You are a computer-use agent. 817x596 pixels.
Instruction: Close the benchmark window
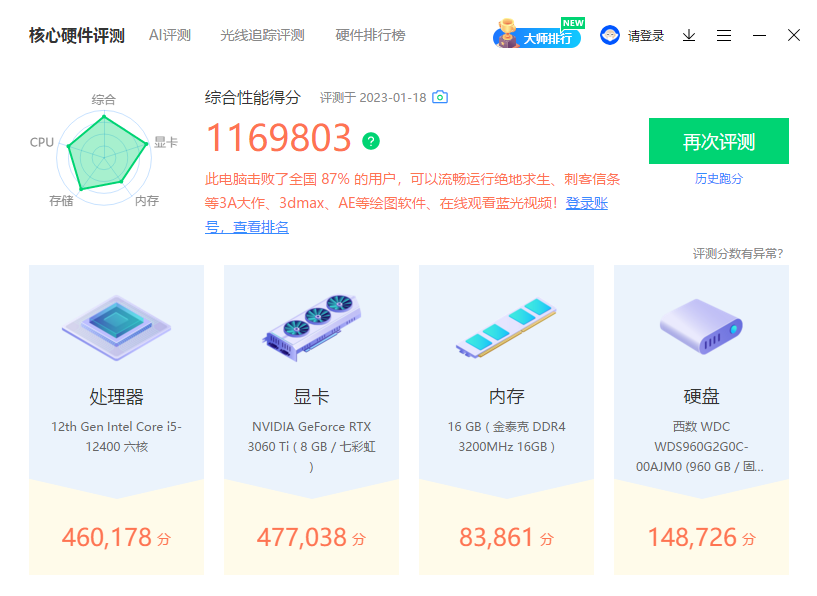pos(794,35)
